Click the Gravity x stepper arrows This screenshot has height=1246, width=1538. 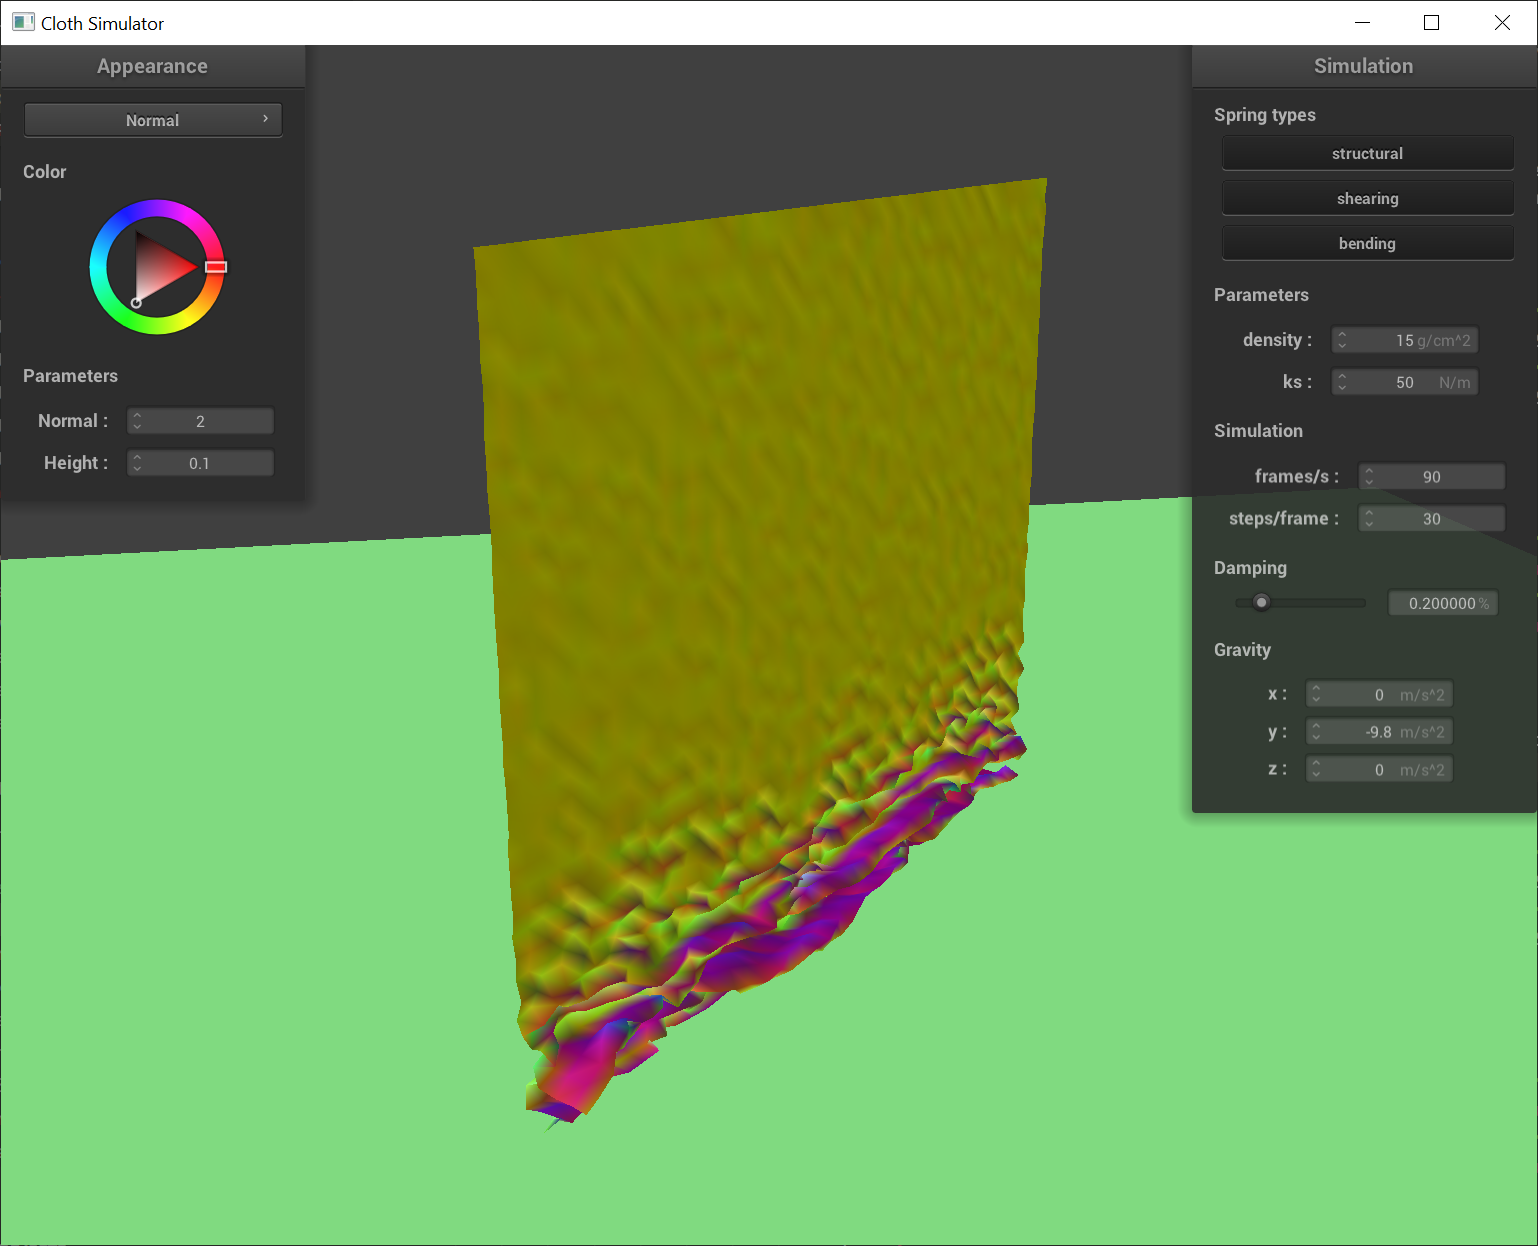1316,694
